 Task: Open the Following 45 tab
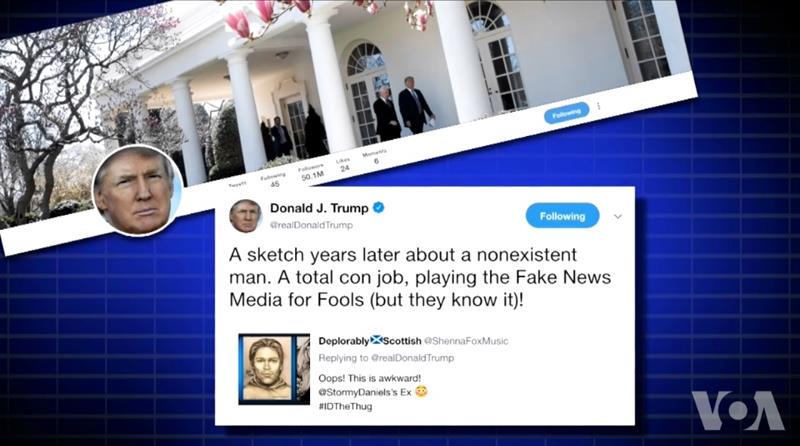[x=273, y=180]
